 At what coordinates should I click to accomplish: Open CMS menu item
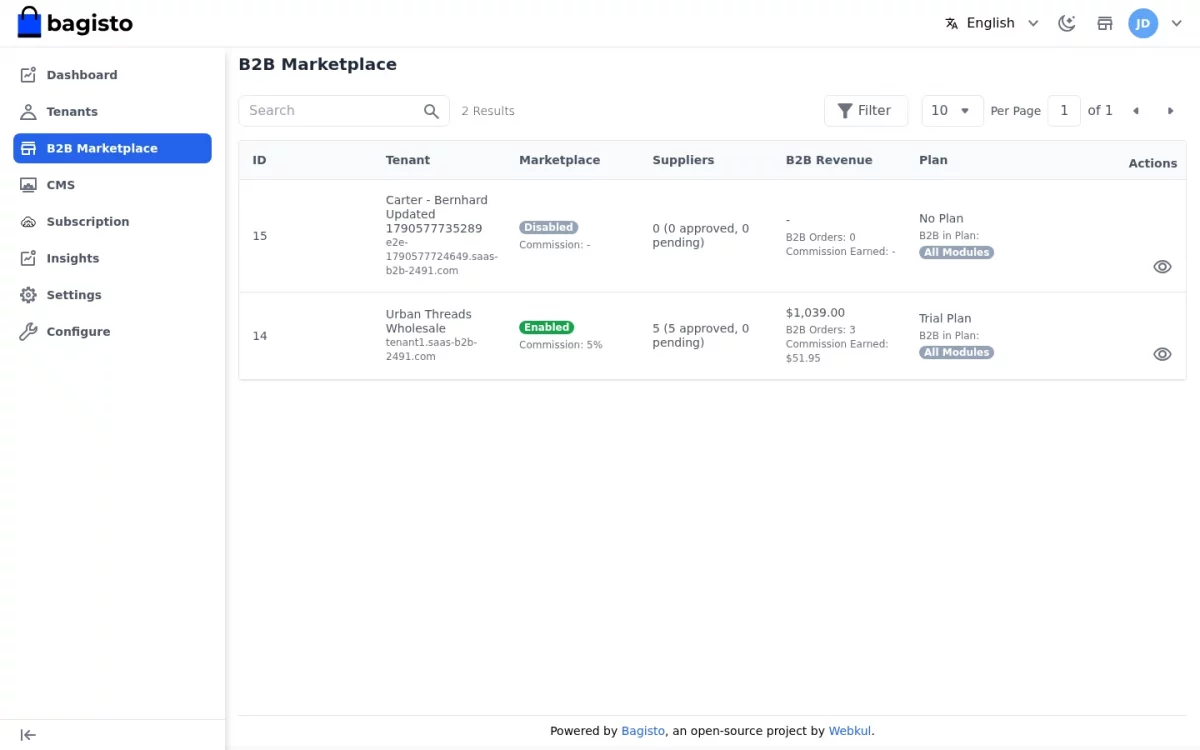coord(112,185)
